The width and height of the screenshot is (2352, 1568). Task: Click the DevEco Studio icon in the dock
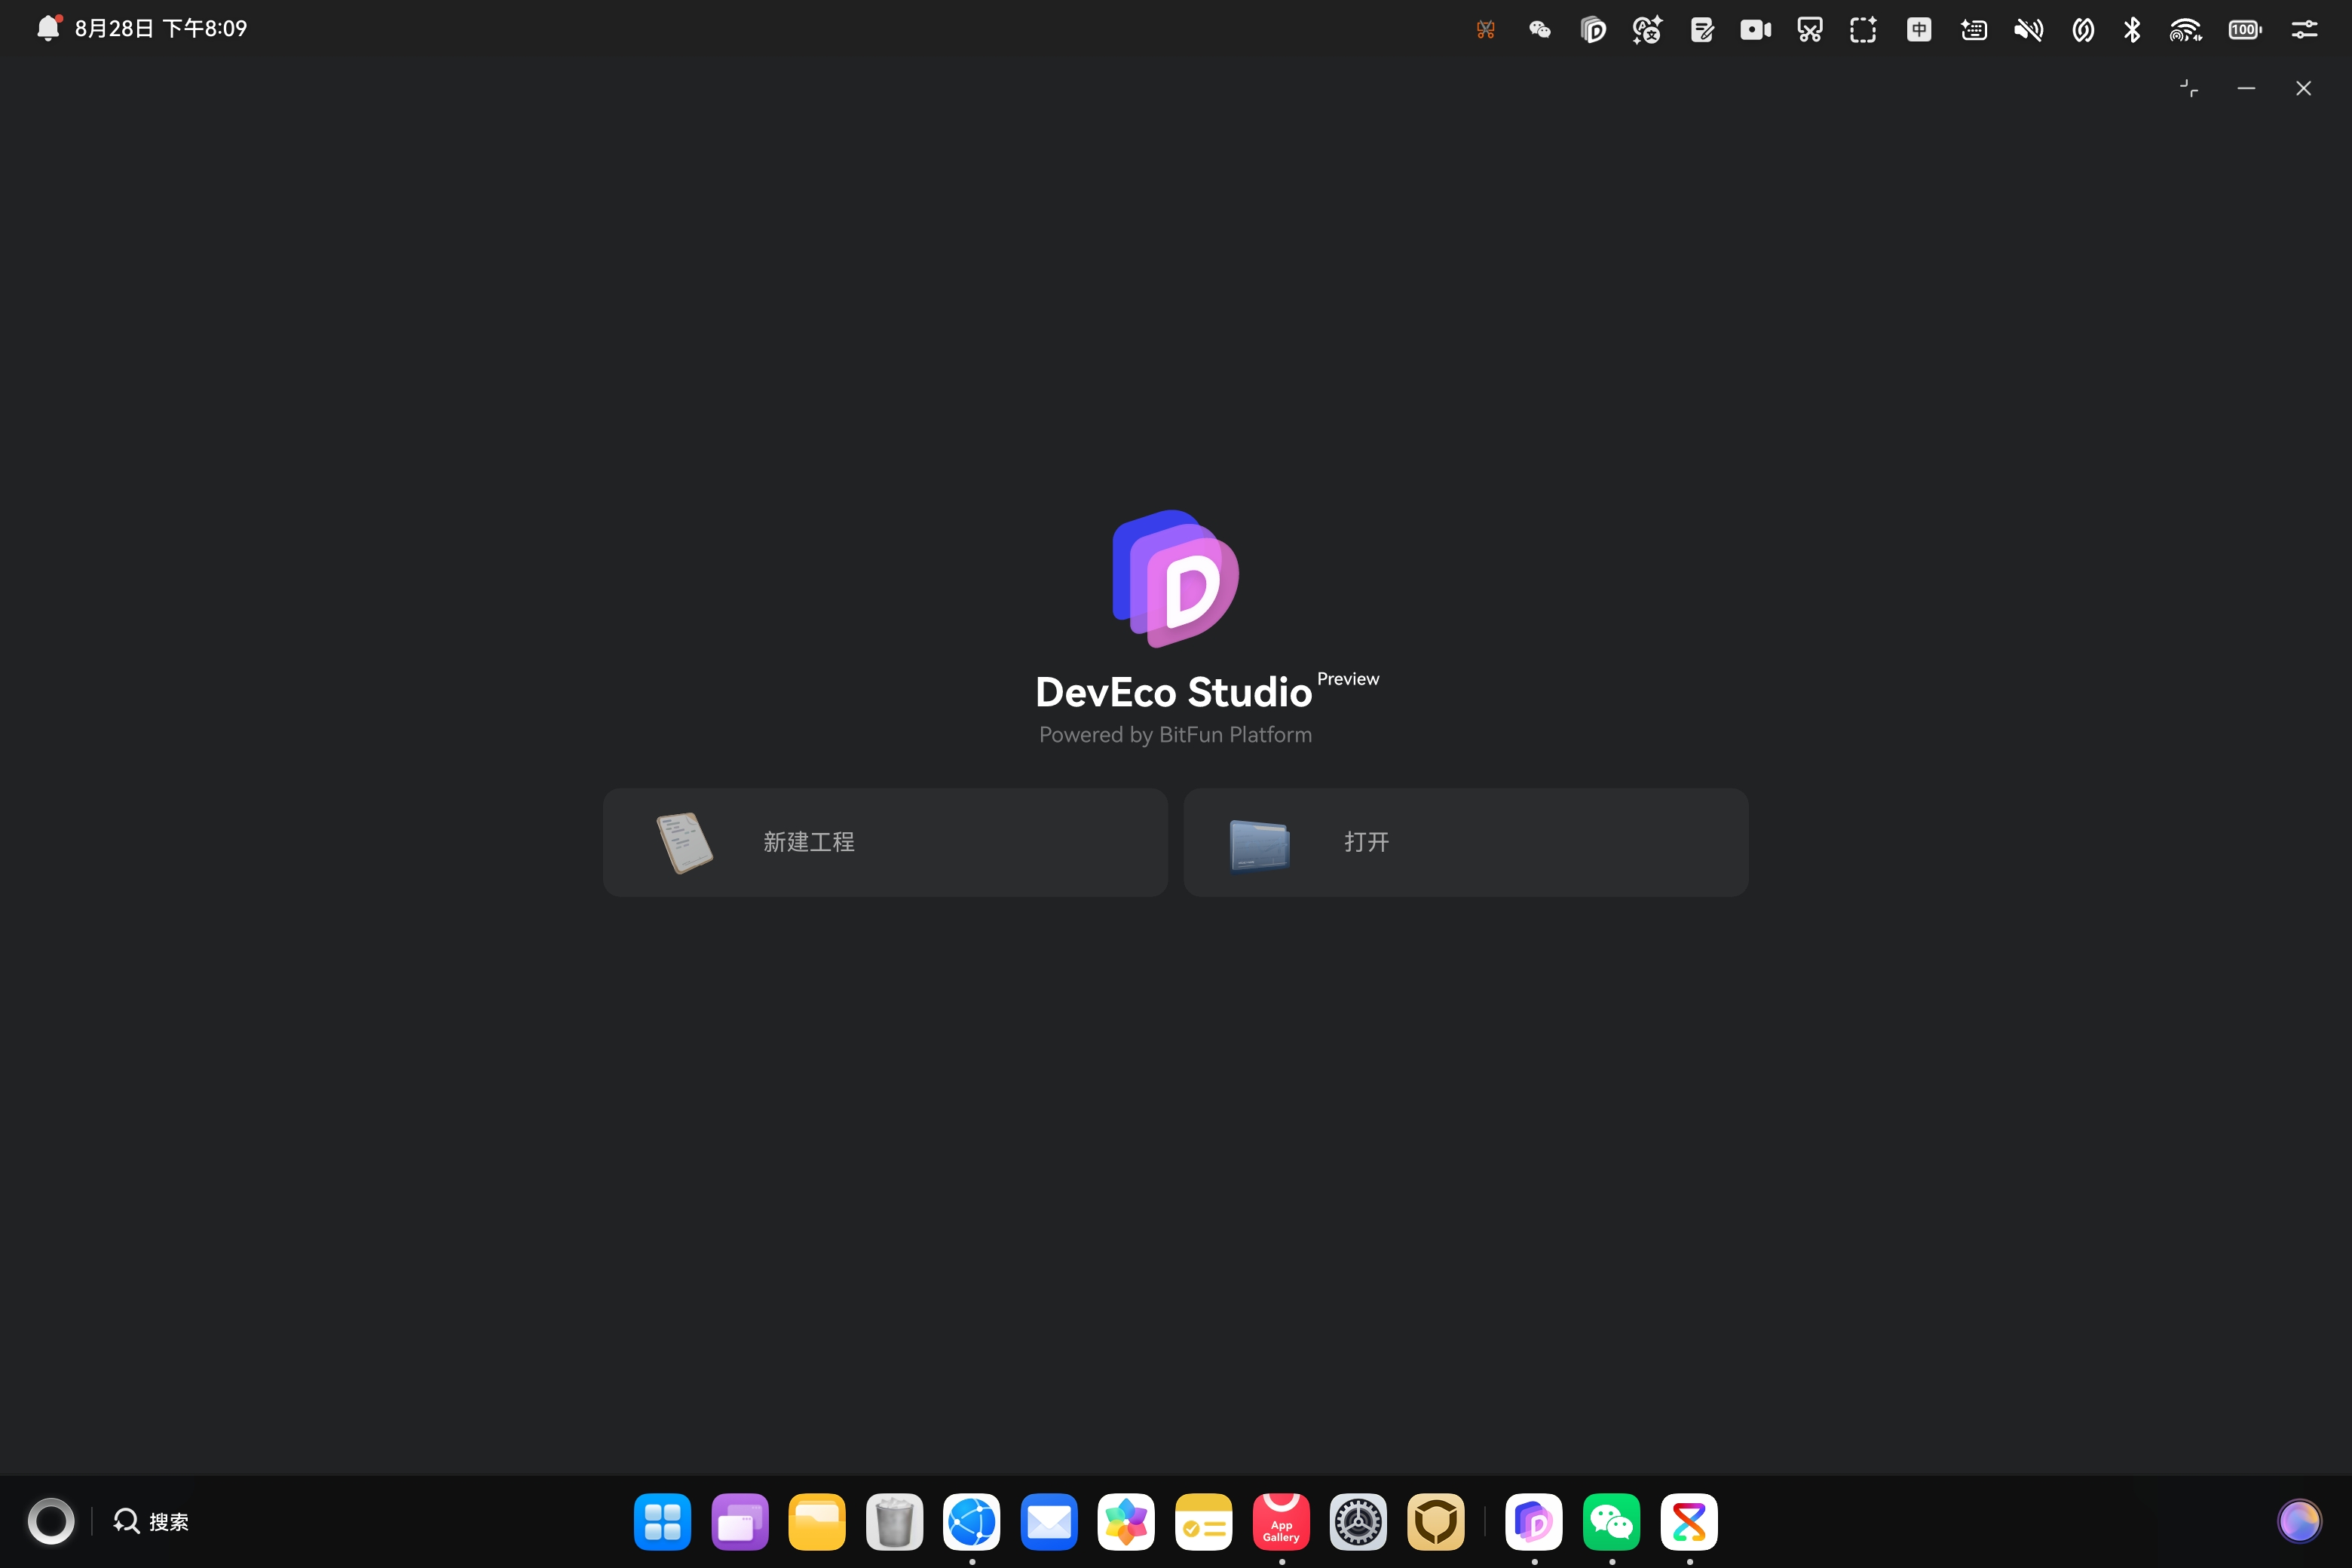pos(1534,1521)
